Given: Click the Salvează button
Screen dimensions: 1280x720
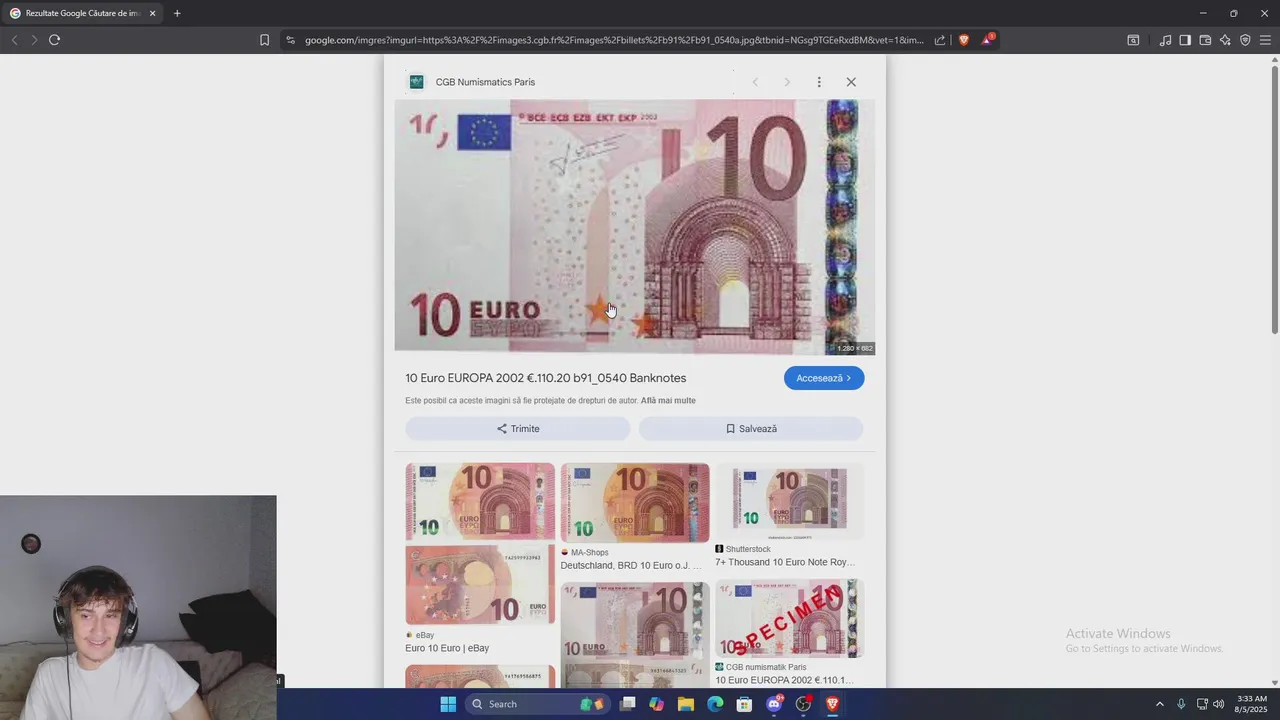Looking at the screenshot, I should (751, 428).
